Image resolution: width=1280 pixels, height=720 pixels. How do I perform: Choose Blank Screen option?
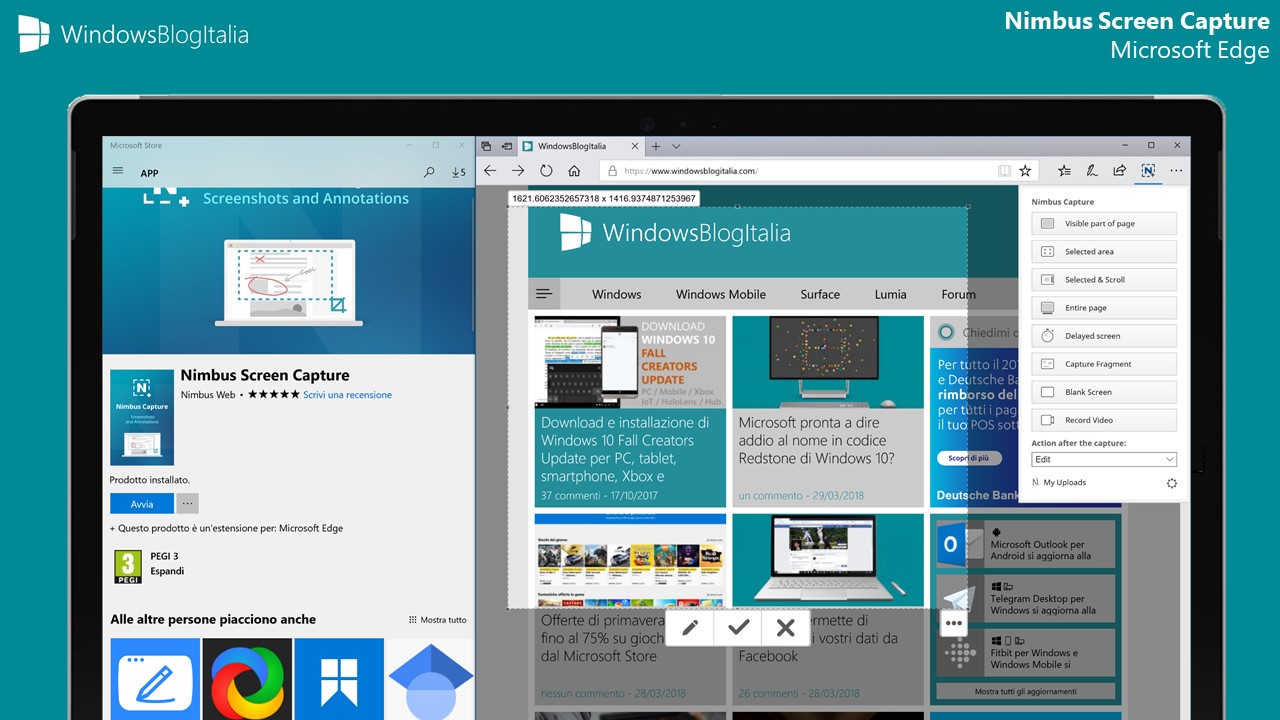click(x=1104, y=392)
